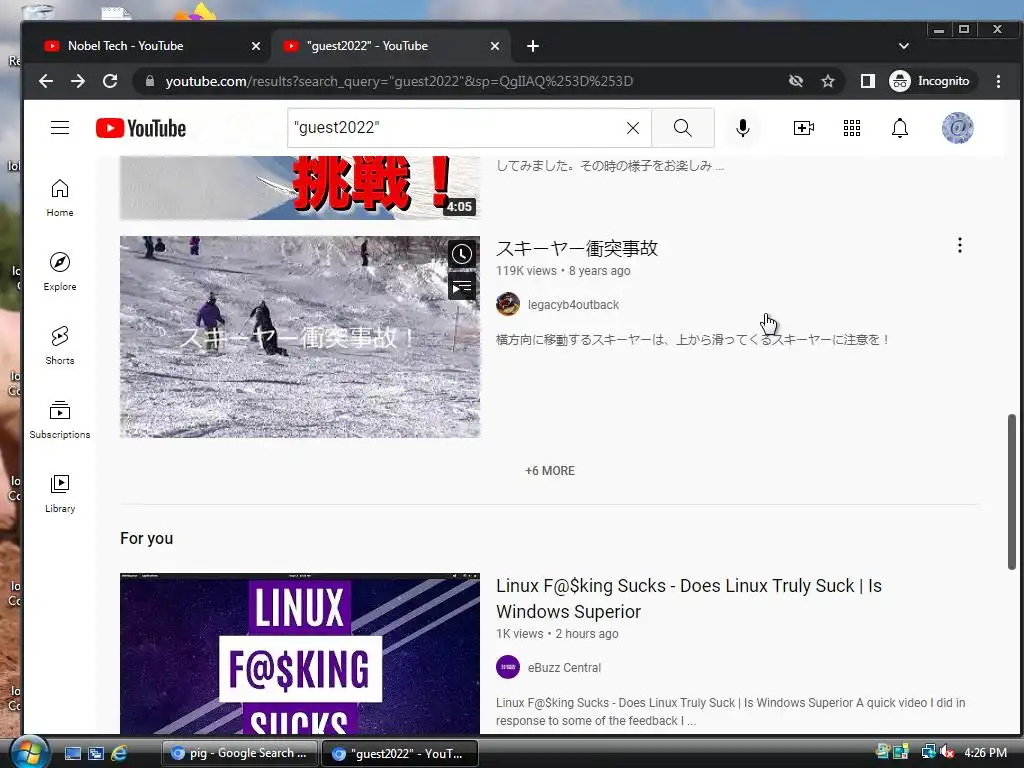Show desktop from quick launch
The height and width of the screenshot is (768, 1024).
[x=72, y=753]
